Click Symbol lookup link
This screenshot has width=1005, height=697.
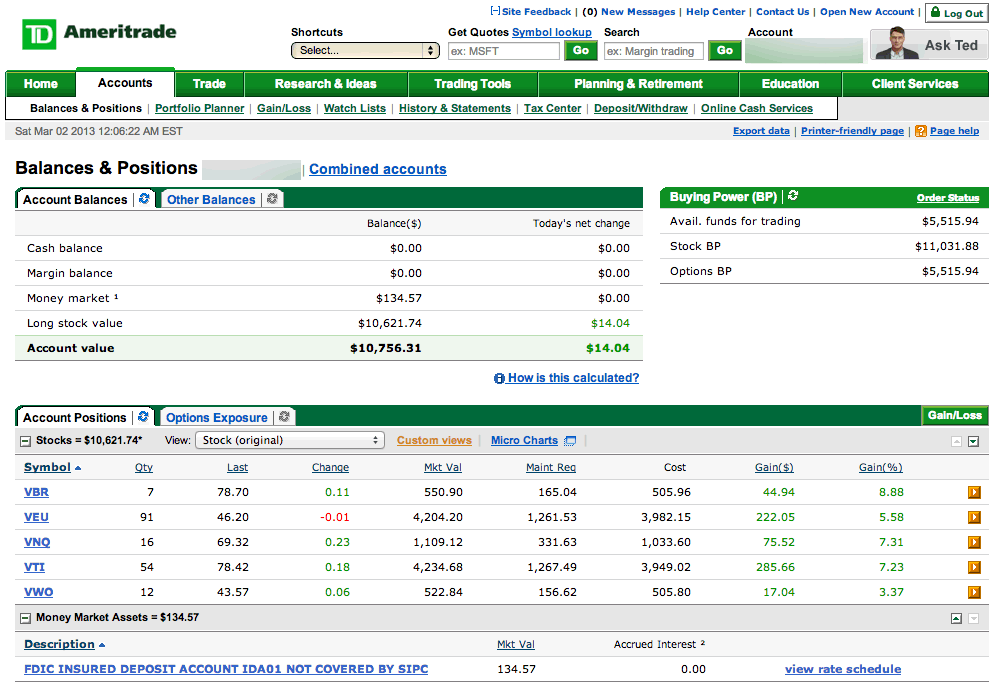551,32
